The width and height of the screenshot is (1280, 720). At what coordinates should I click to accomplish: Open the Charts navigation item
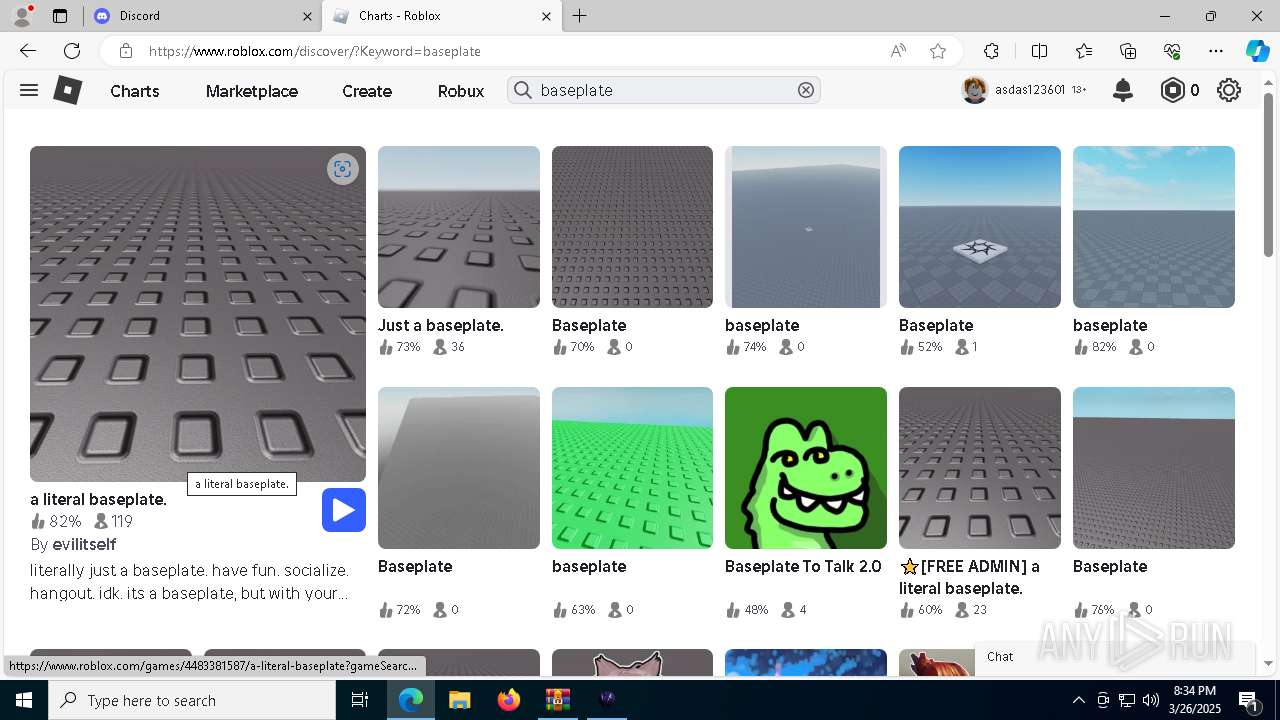[x=135, y=91]
